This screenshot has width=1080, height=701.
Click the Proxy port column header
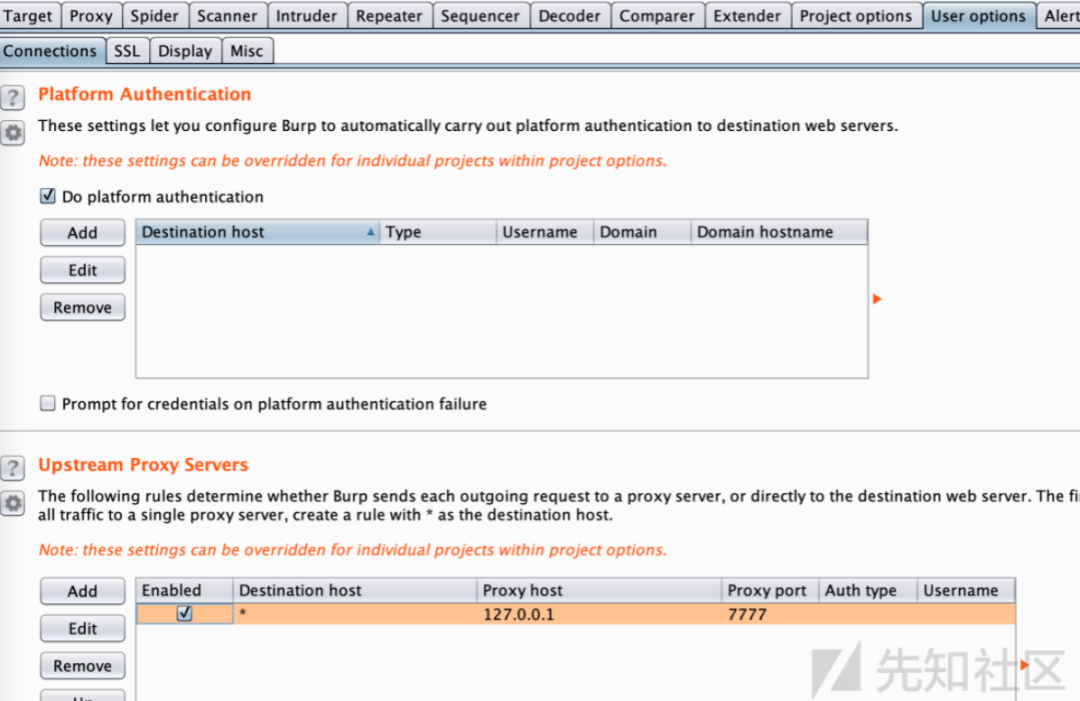770,590
